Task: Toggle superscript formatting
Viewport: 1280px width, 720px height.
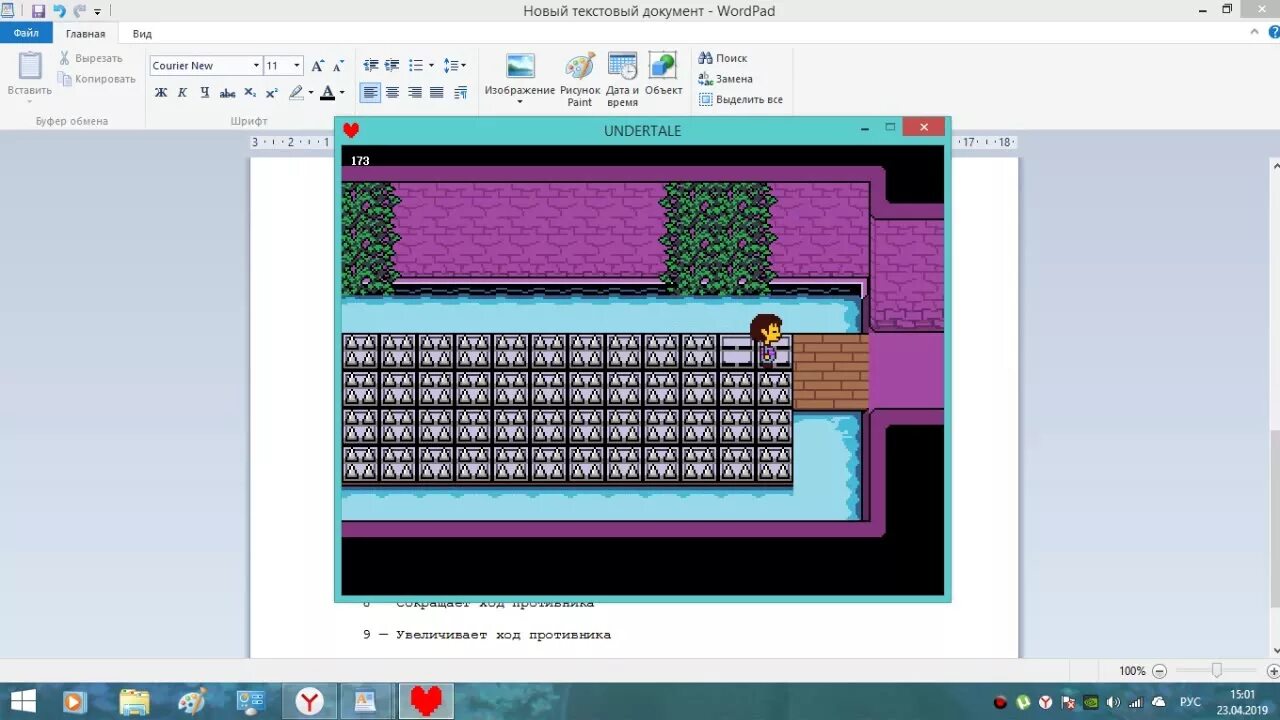Action: pyautogui.click(x=271, y=93)
